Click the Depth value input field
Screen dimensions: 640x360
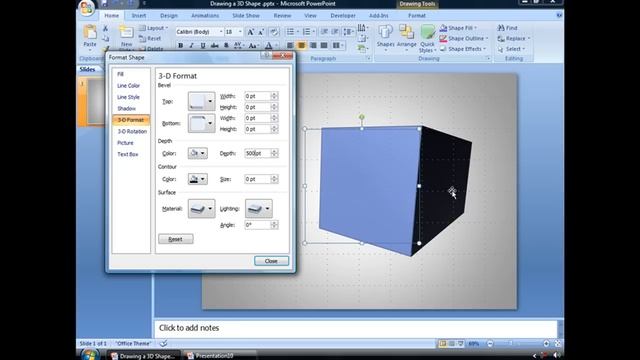258,153
